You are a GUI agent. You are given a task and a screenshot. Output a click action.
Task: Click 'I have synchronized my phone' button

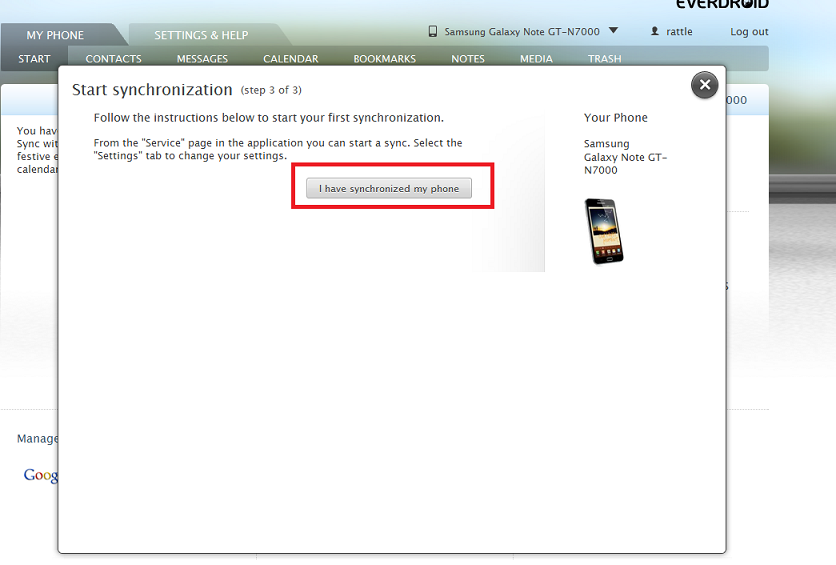389,188
